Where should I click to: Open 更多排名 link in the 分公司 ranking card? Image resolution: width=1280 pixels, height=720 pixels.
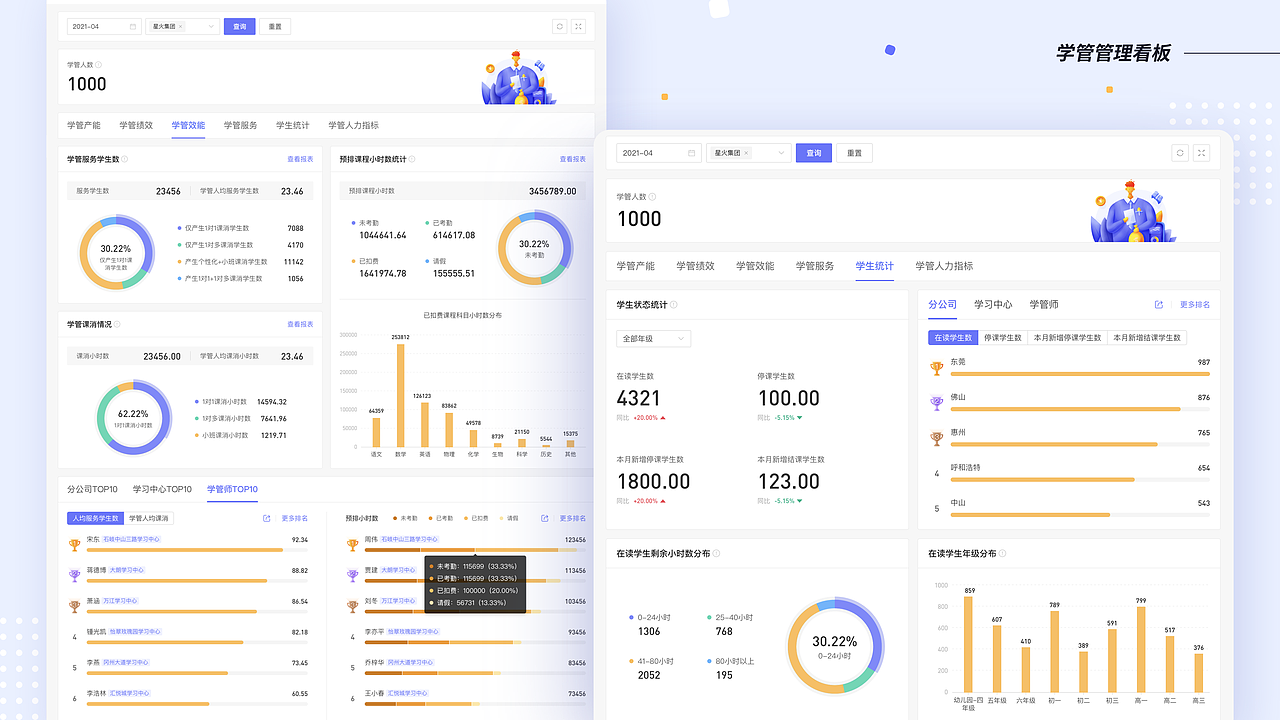point(1195,304)
